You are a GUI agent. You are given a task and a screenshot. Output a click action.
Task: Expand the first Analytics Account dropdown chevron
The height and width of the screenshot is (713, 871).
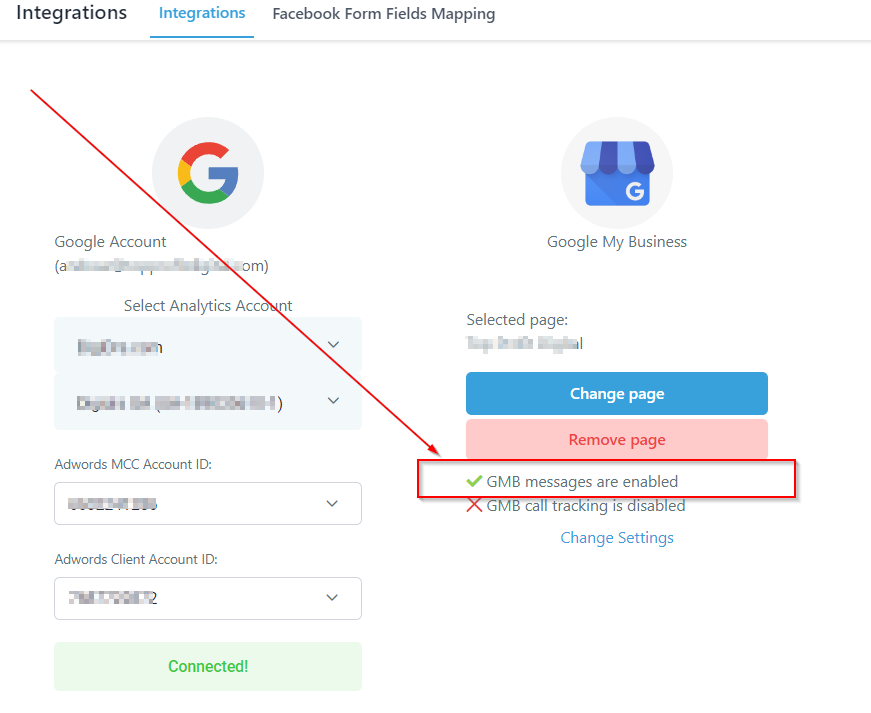(333, 344)
